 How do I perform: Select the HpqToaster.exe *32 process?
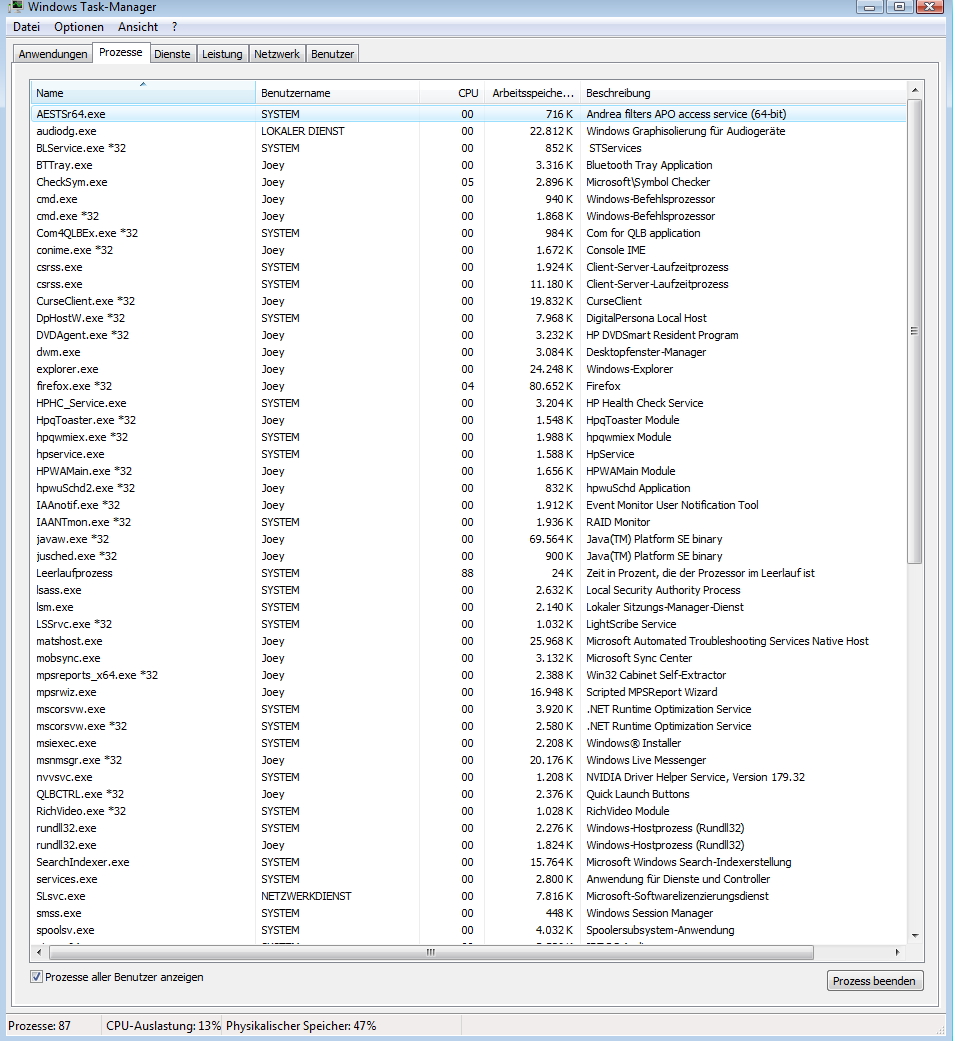pos(469,420)
